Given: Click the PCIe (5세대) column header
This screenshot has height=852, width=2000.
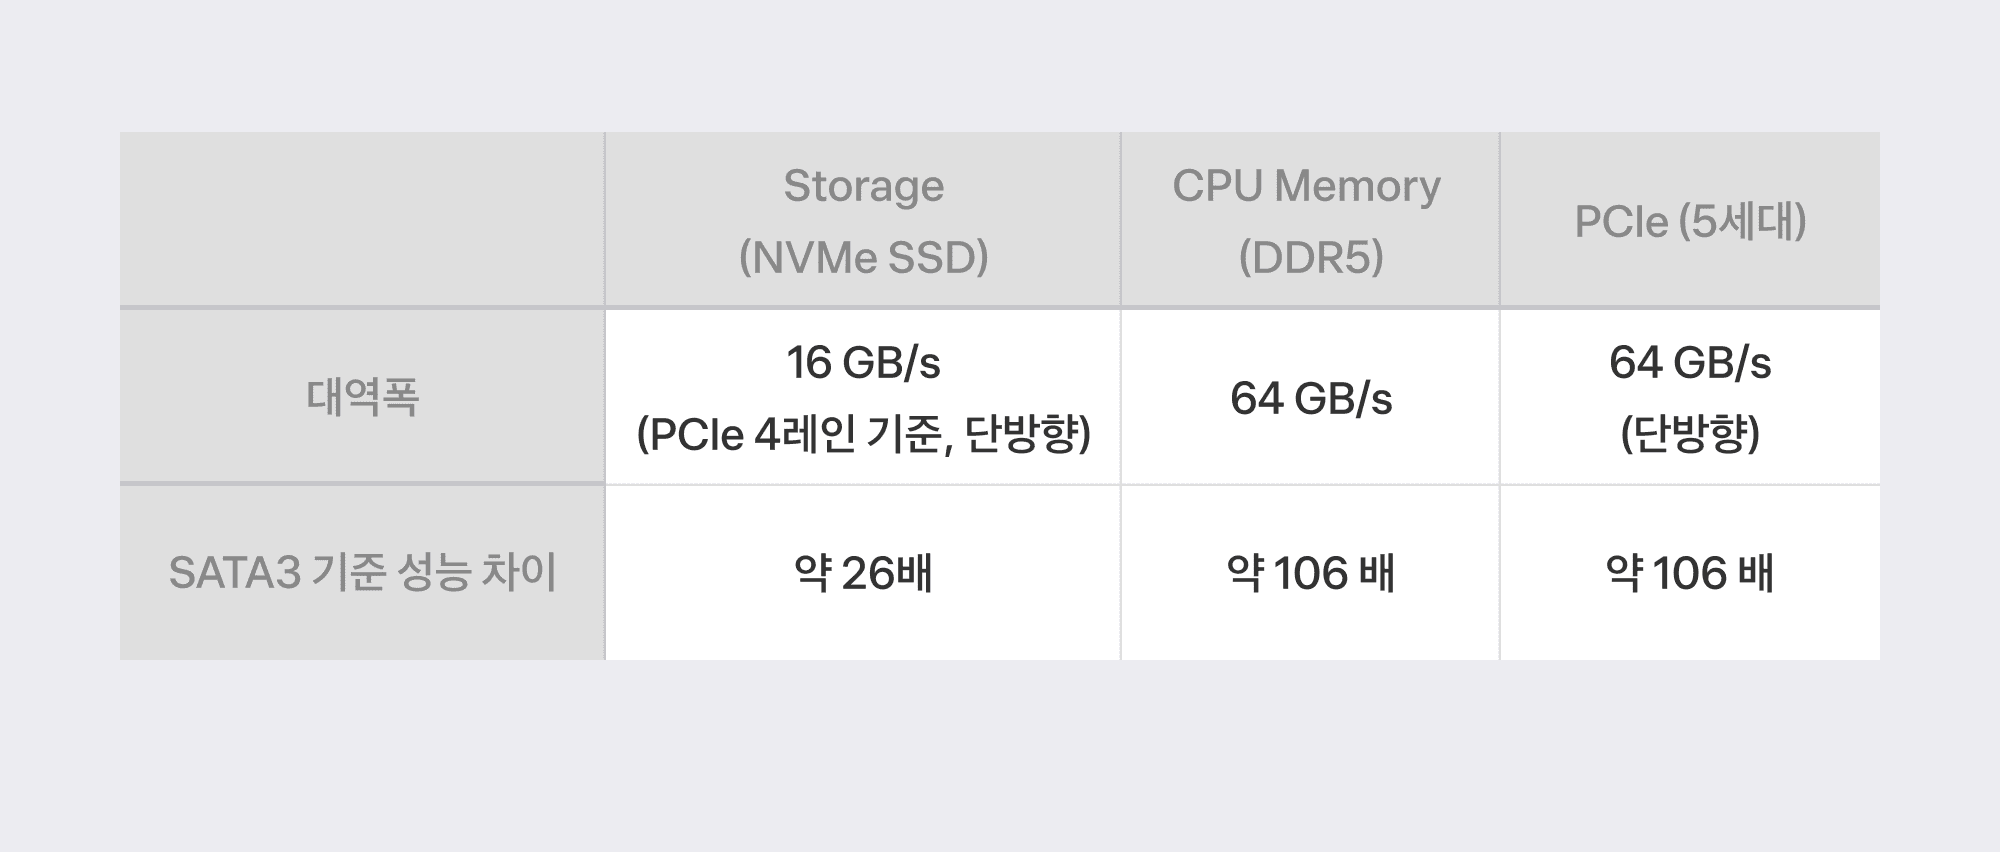Looking at the screenshot, I should [1690, 222].
